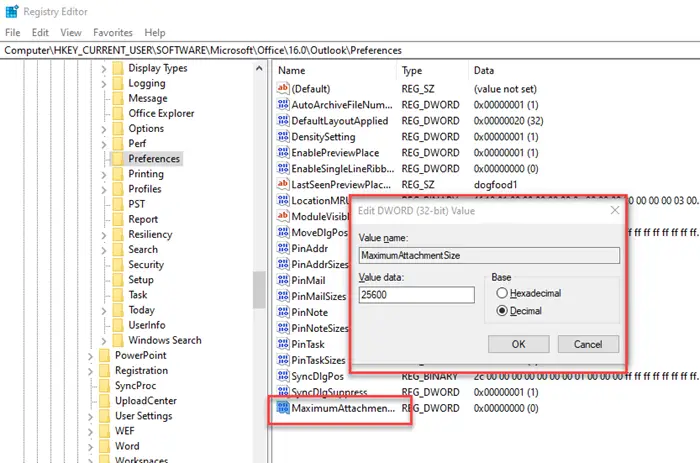The height and width of the screenshot is (463, 700).
Task: Select the SyncDlgPos value icon
Action: [x=283, y=376]
